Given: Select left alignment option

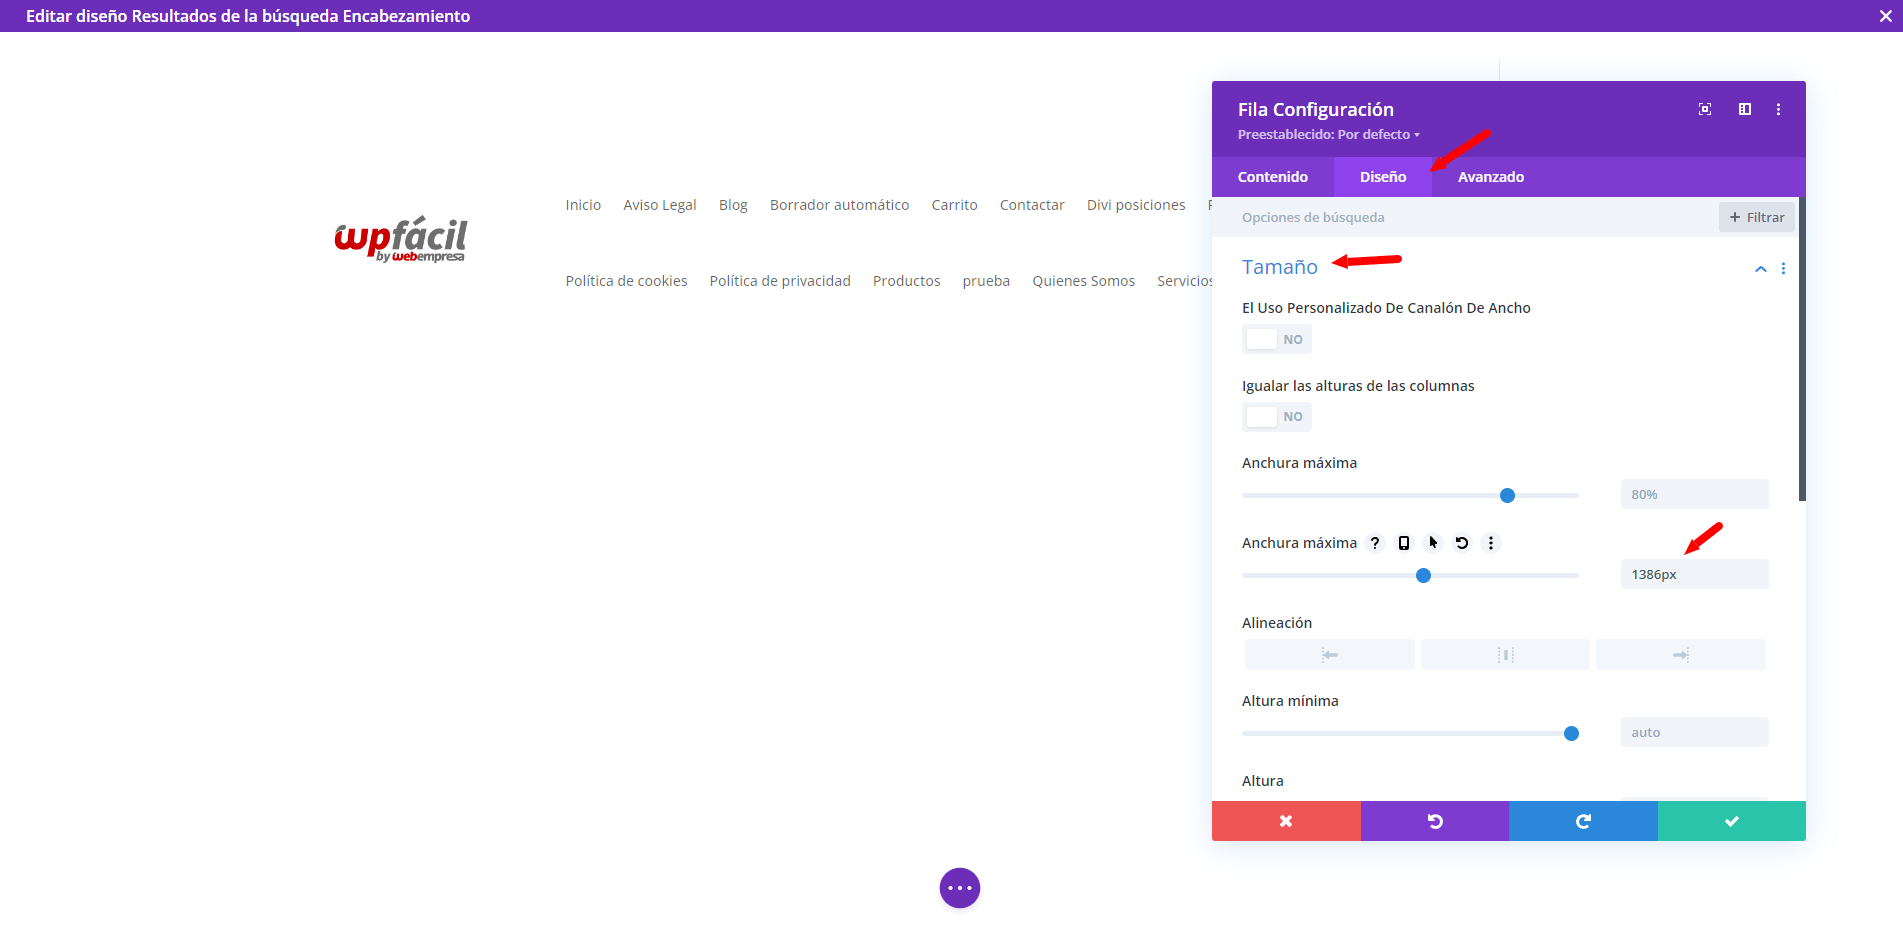Looking at the screenshot, I should 1329,655.
